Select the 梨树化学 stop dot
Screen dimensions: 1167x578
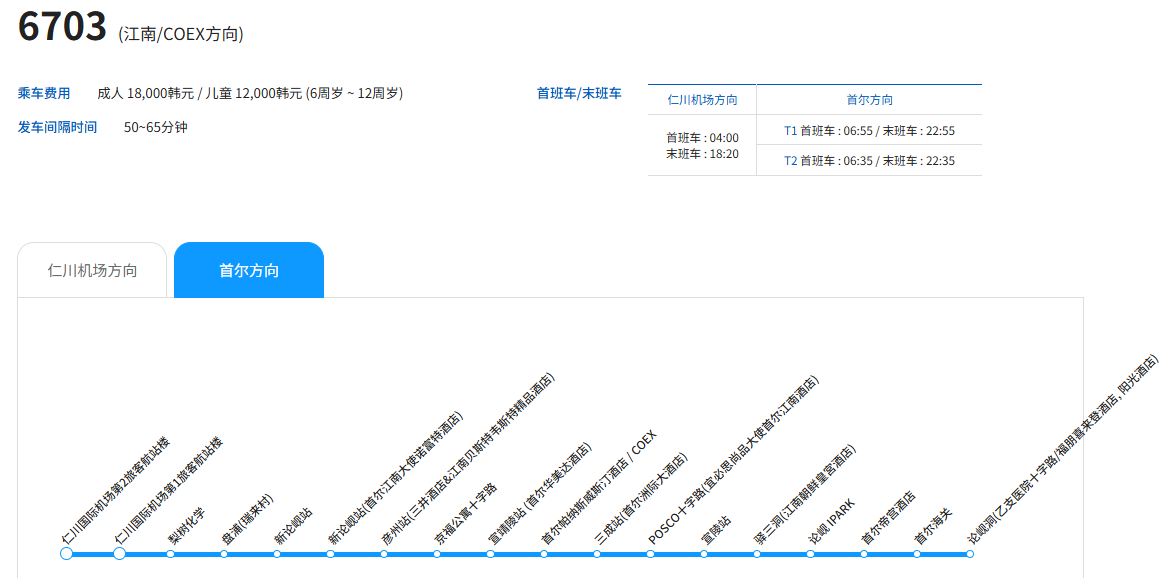pos(171,553)
